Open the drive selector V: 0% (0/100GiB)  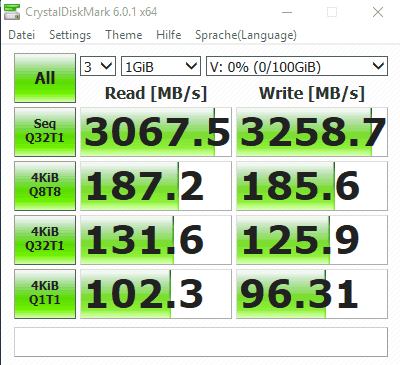point(297,66)
